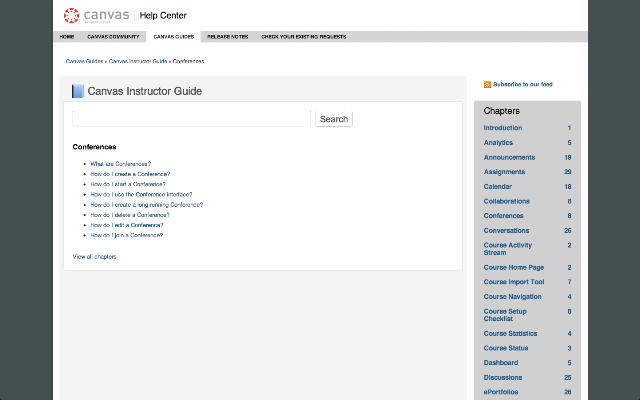
Task: Click the Conferences section heading
Action: [x=94, y=147]
